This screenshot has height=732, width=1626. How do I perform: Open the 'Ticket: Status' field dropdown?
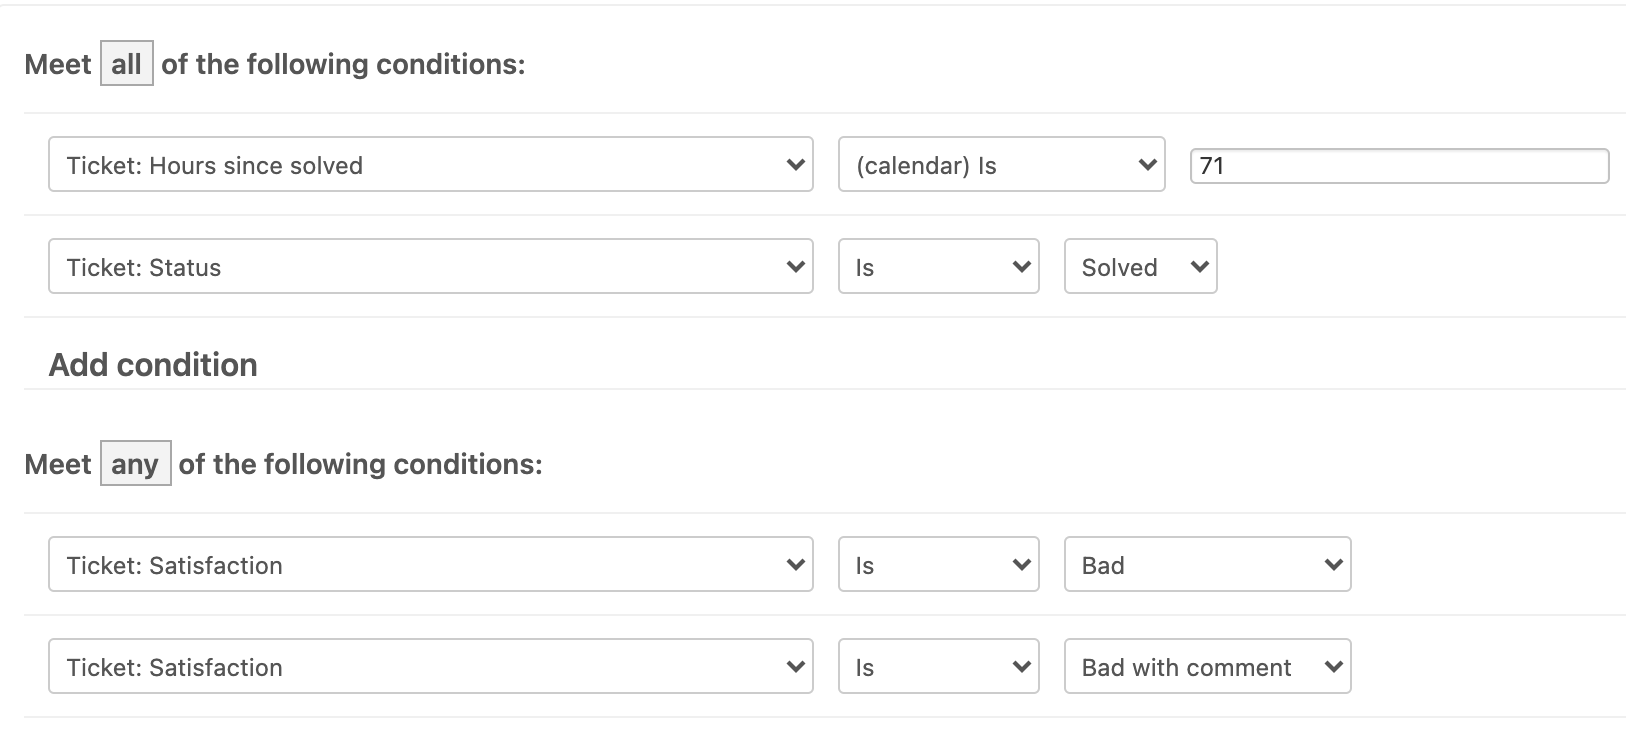tap(430, 267)
